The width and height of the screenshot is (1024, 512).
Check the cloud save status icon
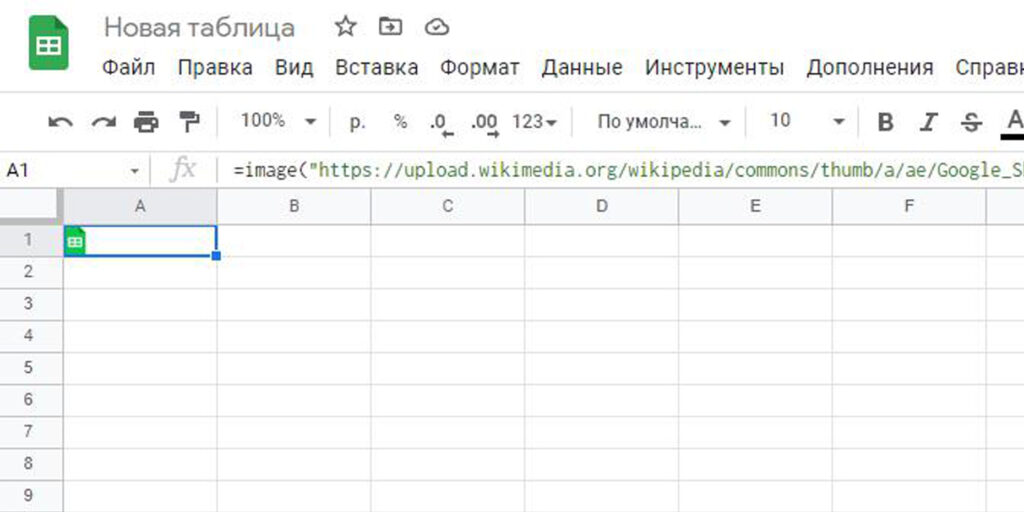(437, 27)
